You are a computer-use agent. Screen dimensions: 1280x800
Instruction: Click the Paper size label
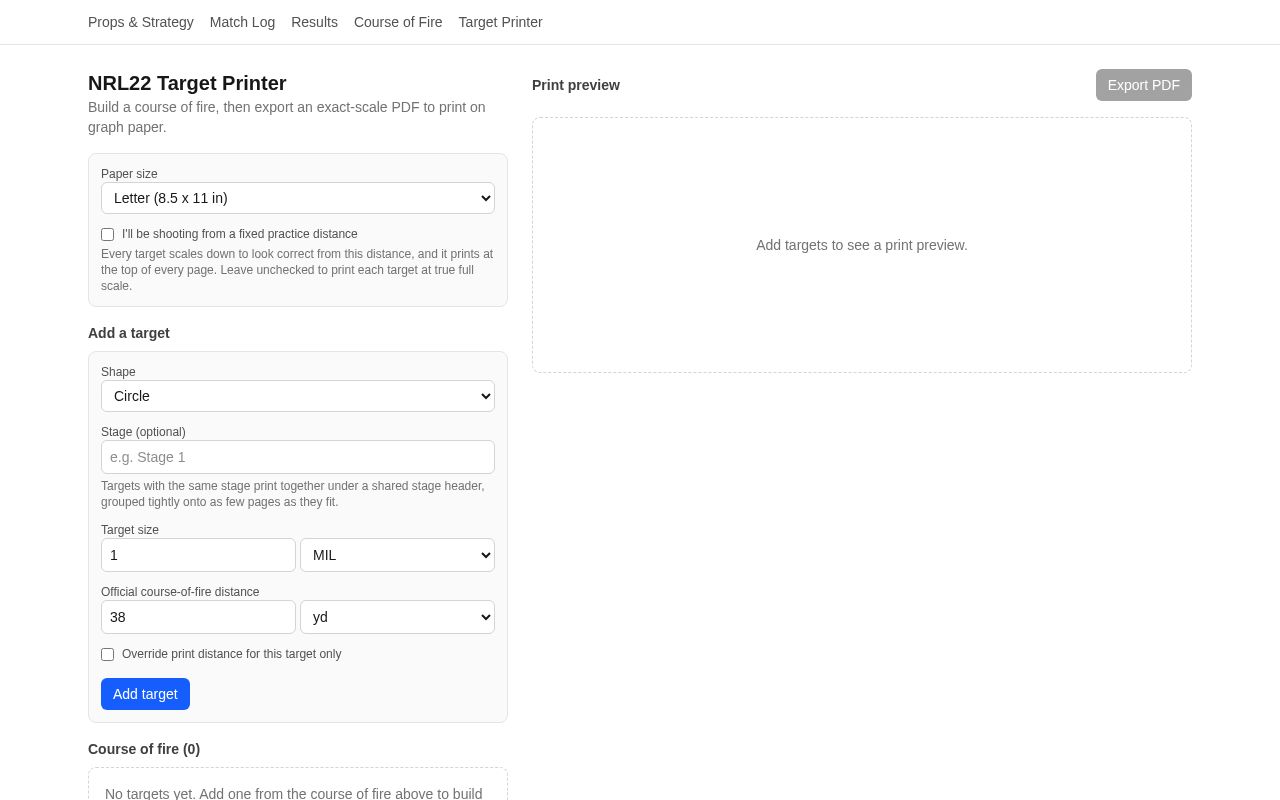[129, 174]
